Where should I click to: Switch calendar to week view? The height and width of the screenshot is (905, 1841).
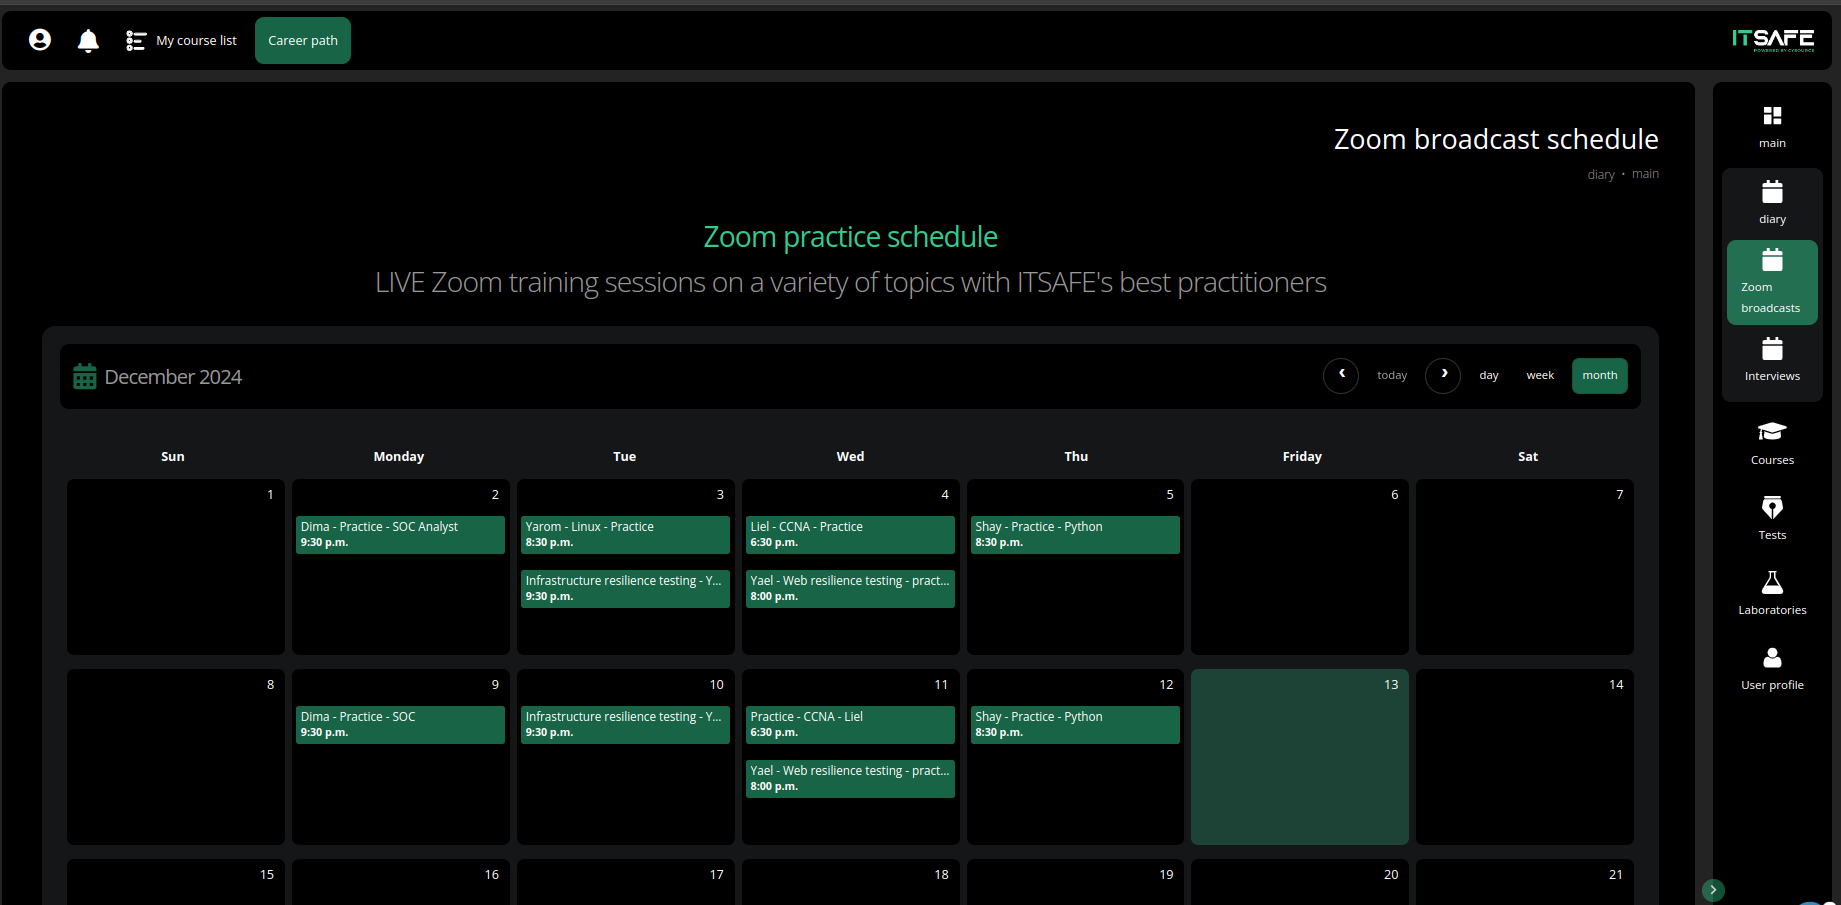pos(1540,376)
